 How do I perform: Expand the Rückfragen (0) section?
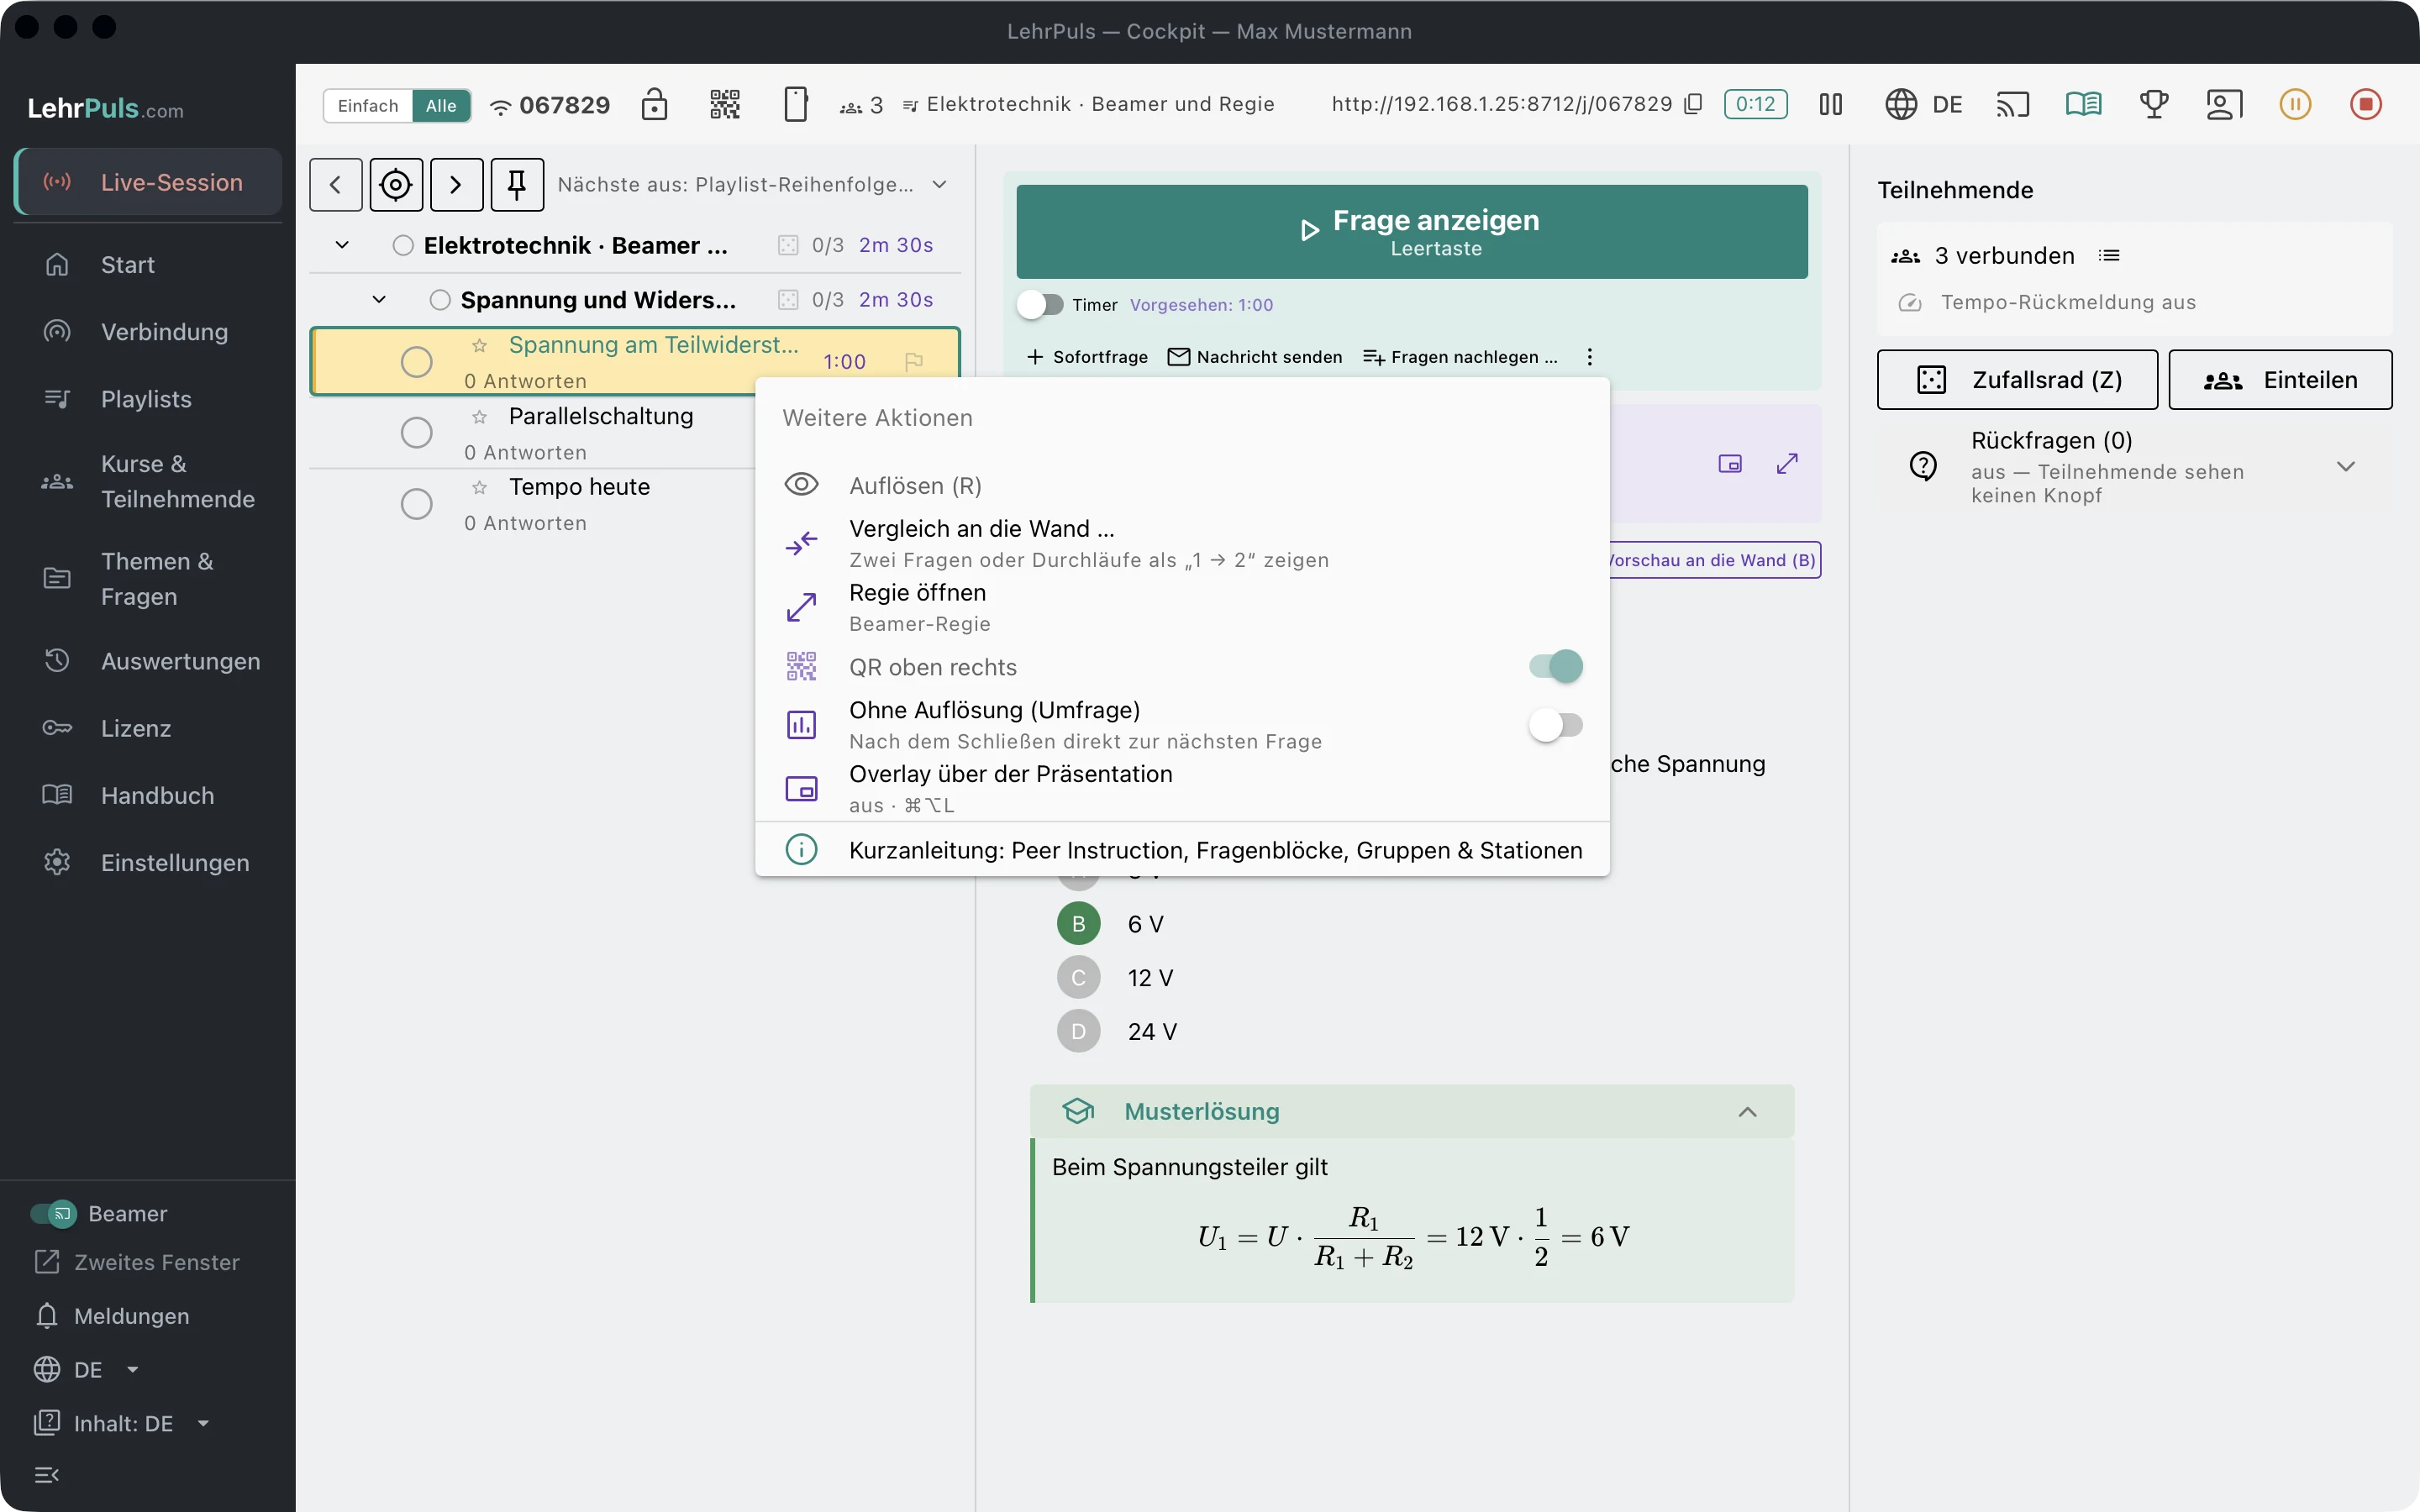point(2346,467)
